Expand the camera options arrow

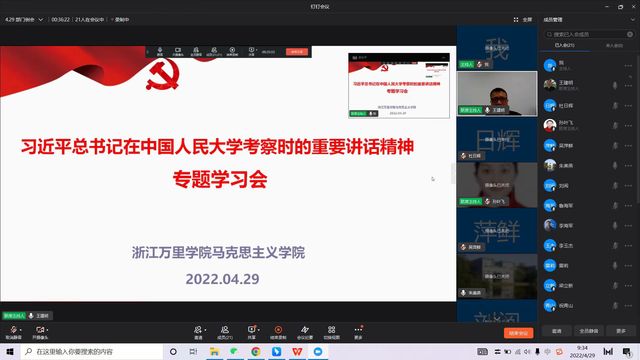[x=47, y=330]
